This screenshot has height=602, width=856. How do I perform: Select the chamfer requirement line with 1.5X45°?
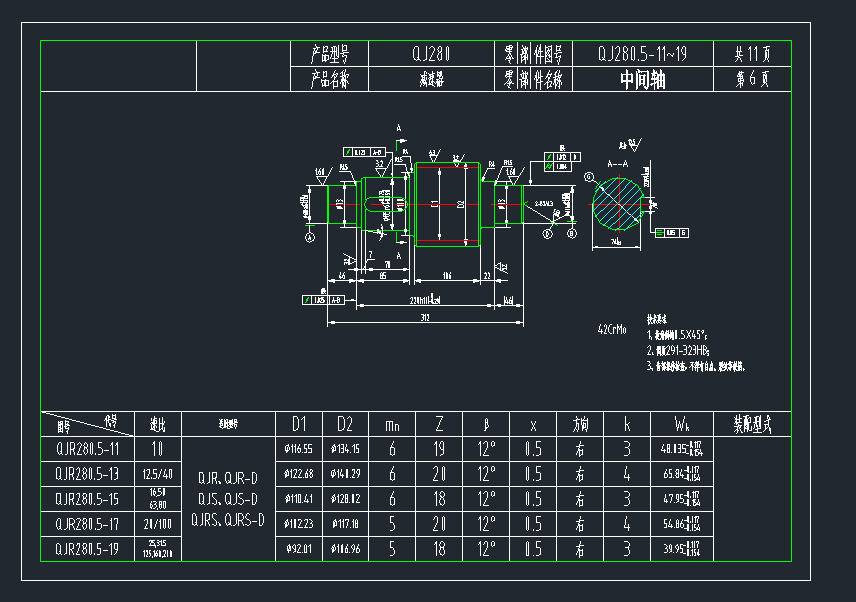pyautogui.click(x=677, y=335)
